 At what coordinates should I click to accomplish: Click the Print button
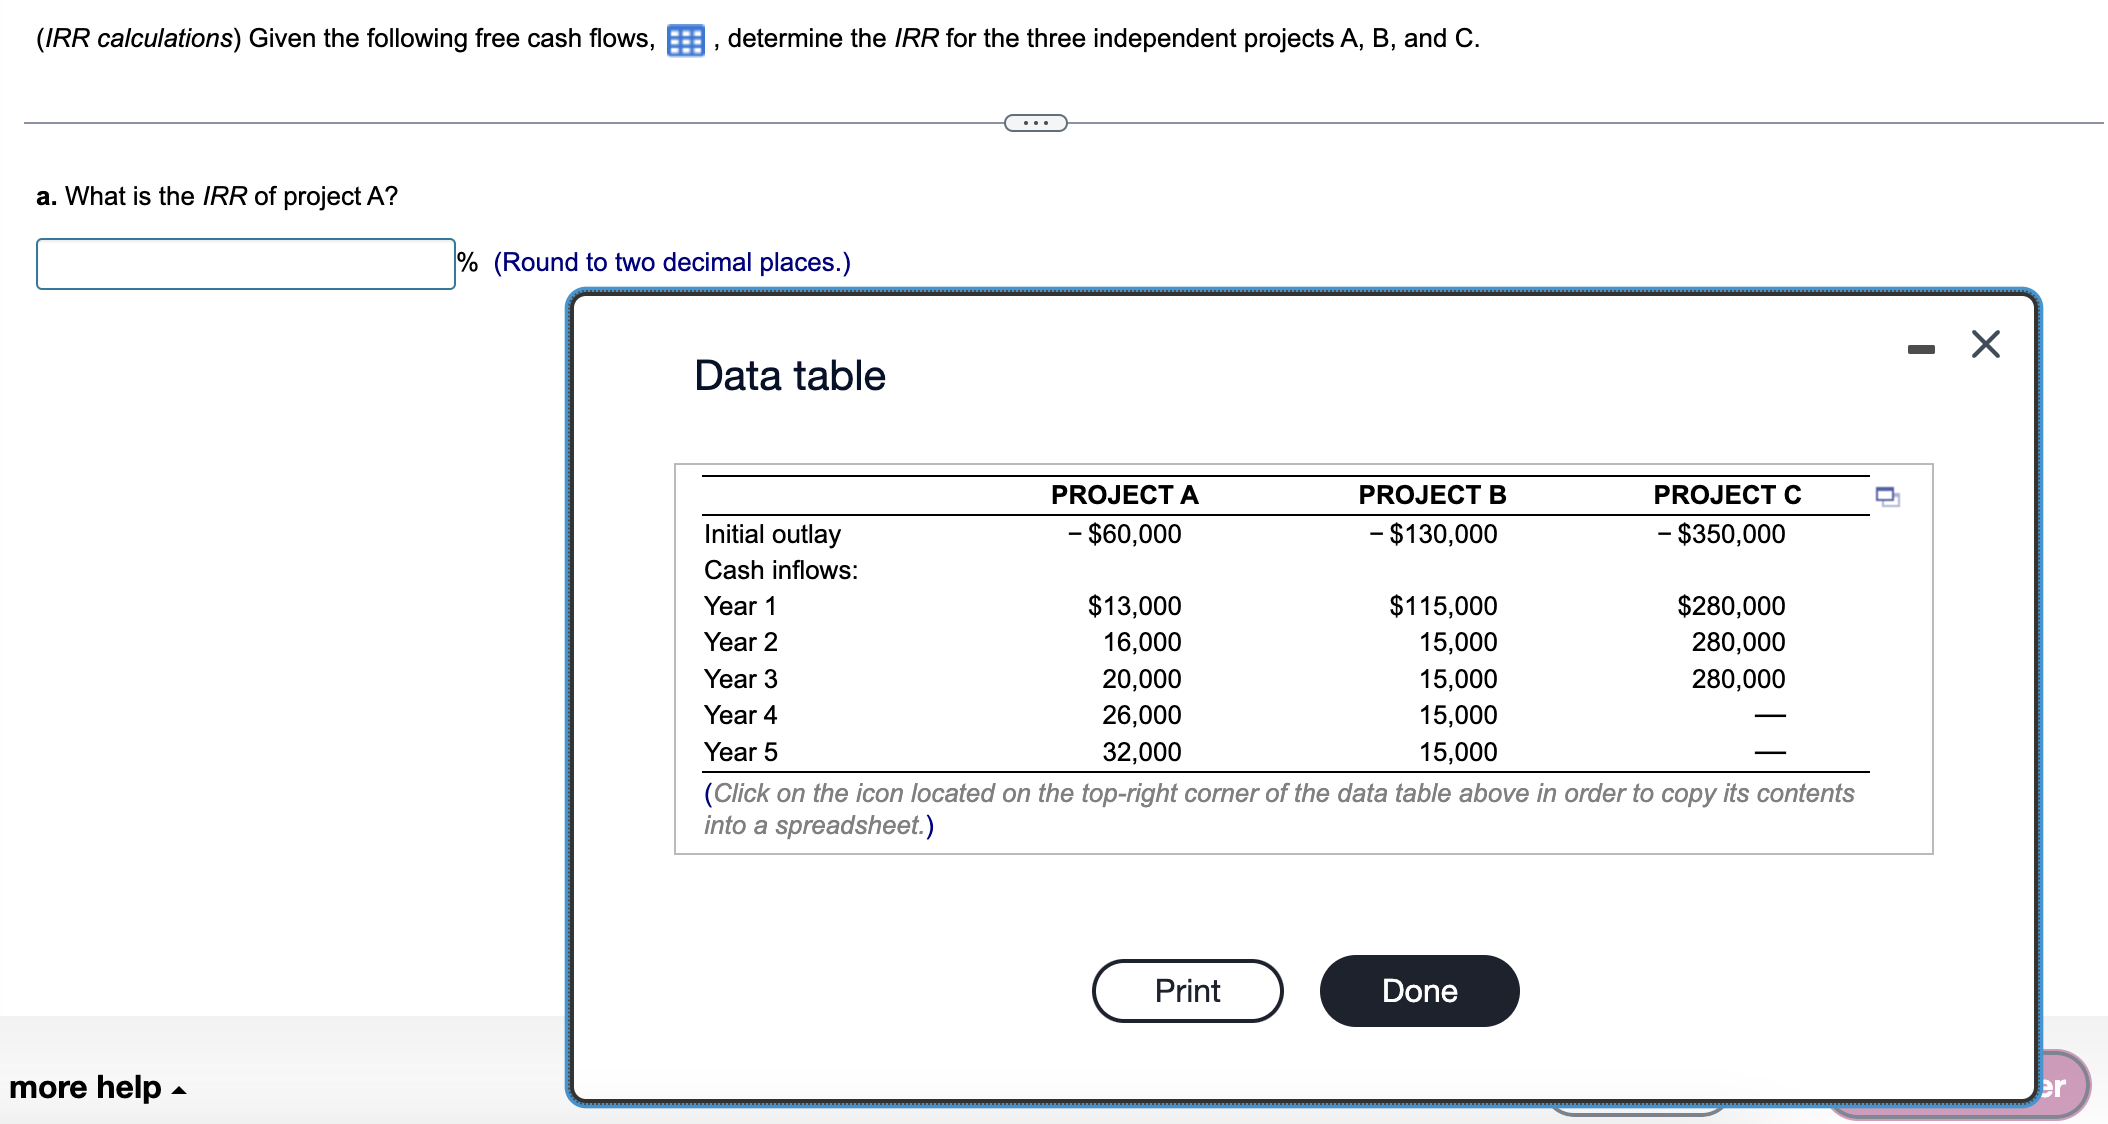(1187, 990)
